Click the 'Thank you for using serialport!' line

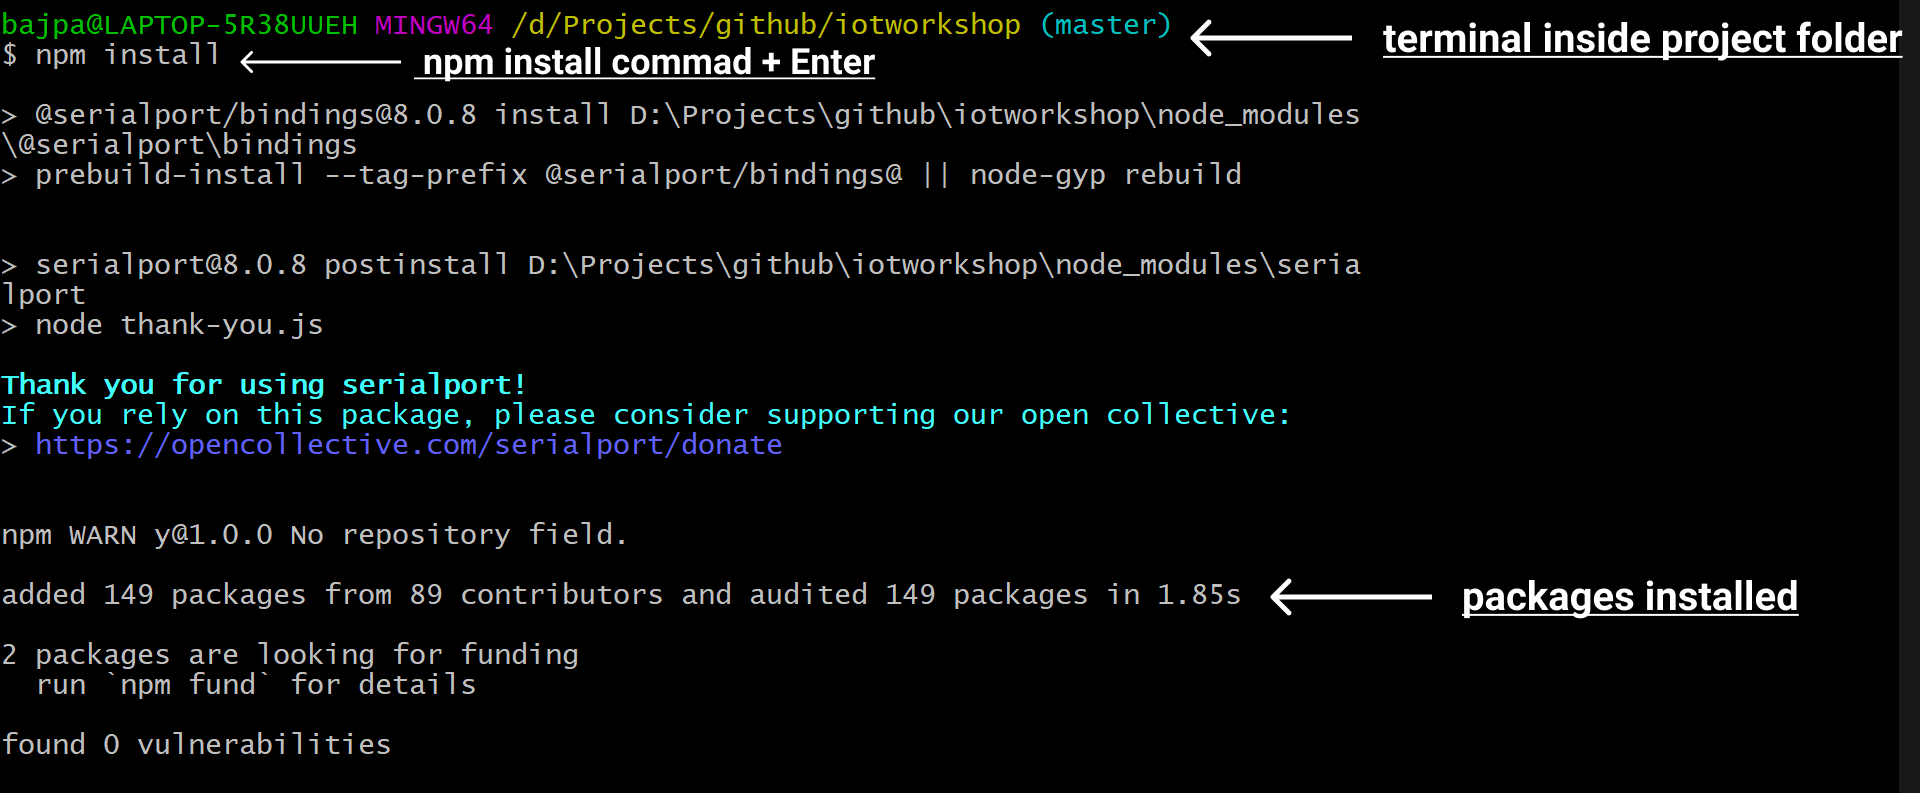click(x=263, y=385)
